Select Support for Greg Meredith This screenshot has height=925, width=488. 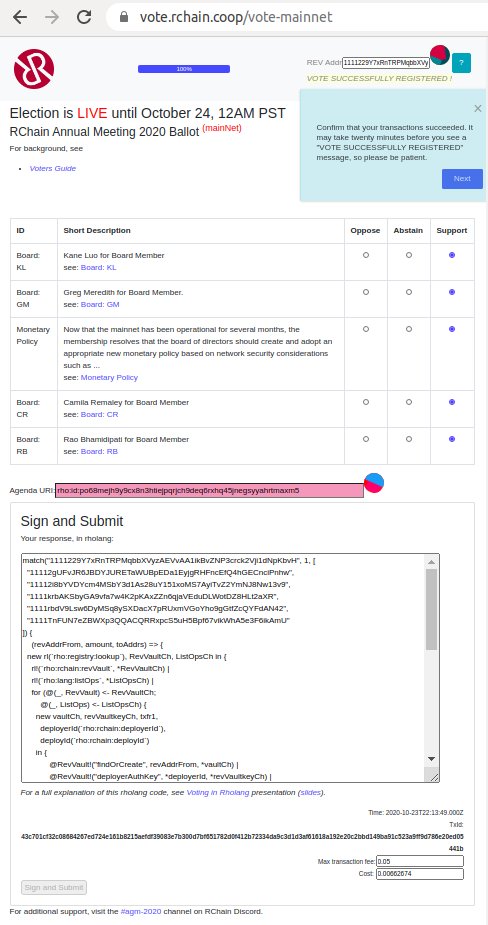click(x=452, y=292)
